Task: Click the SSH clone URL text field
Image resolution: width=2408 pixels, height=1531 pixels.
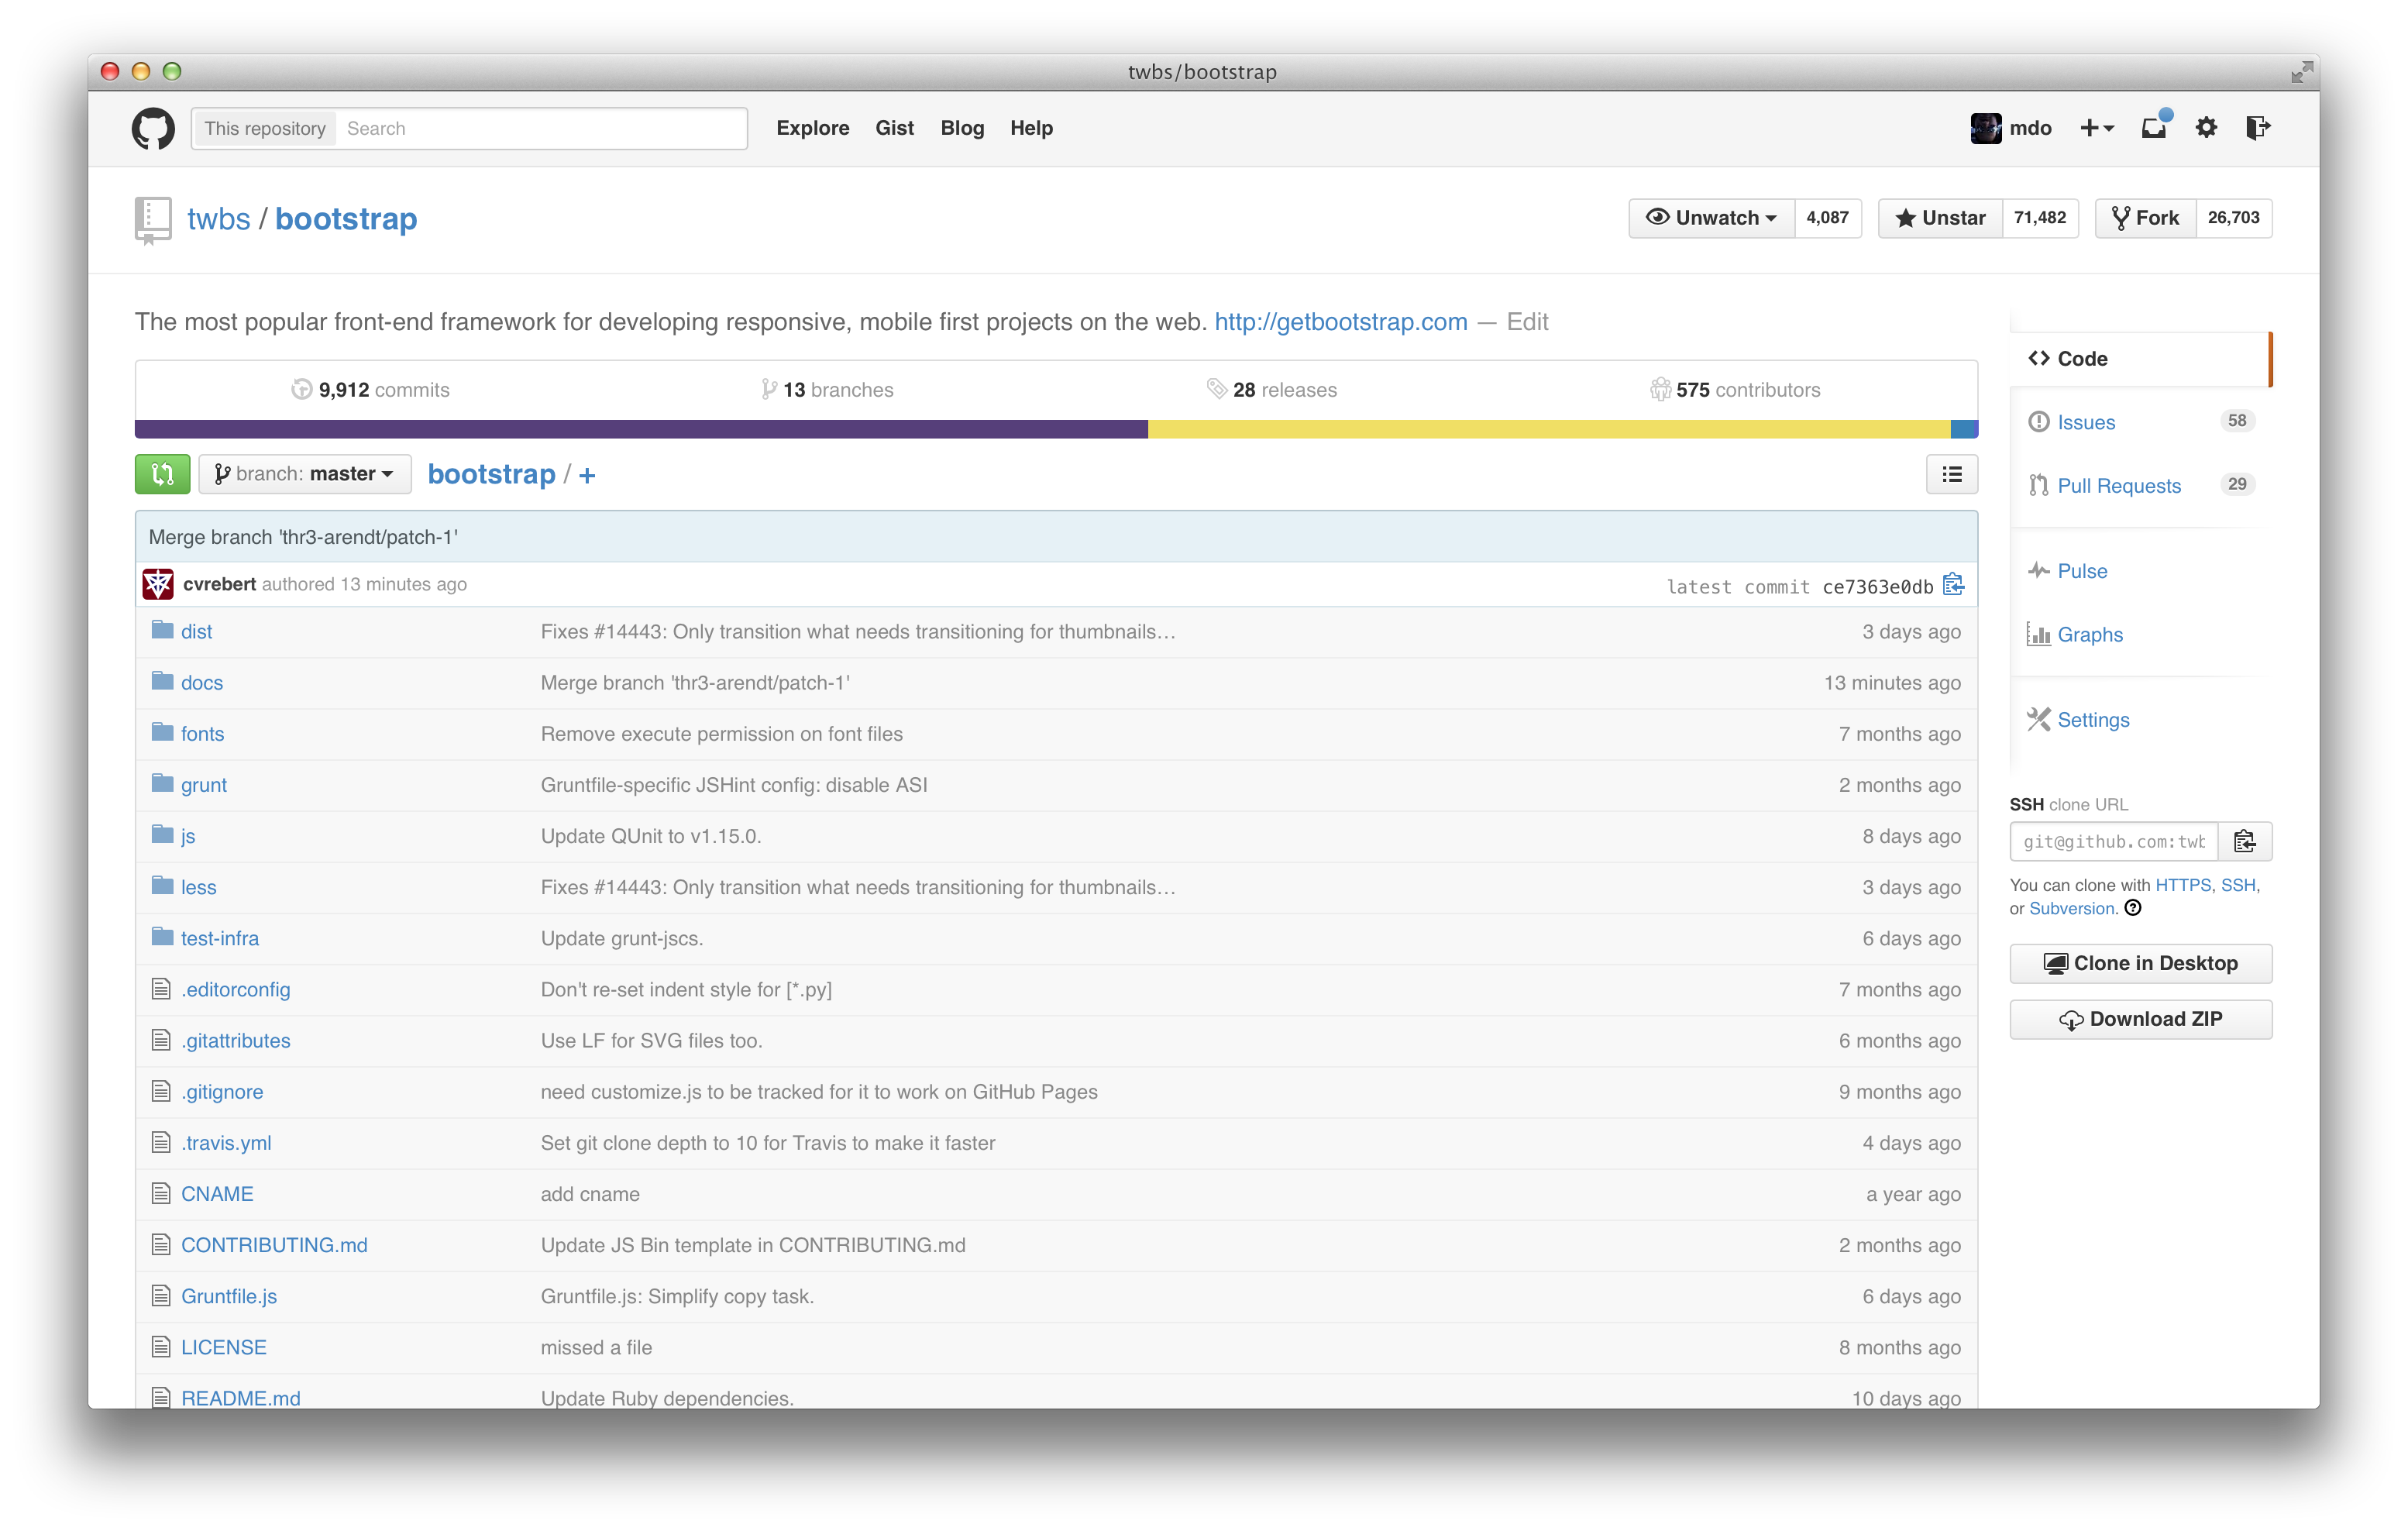Action: (x=2114, y=841)
